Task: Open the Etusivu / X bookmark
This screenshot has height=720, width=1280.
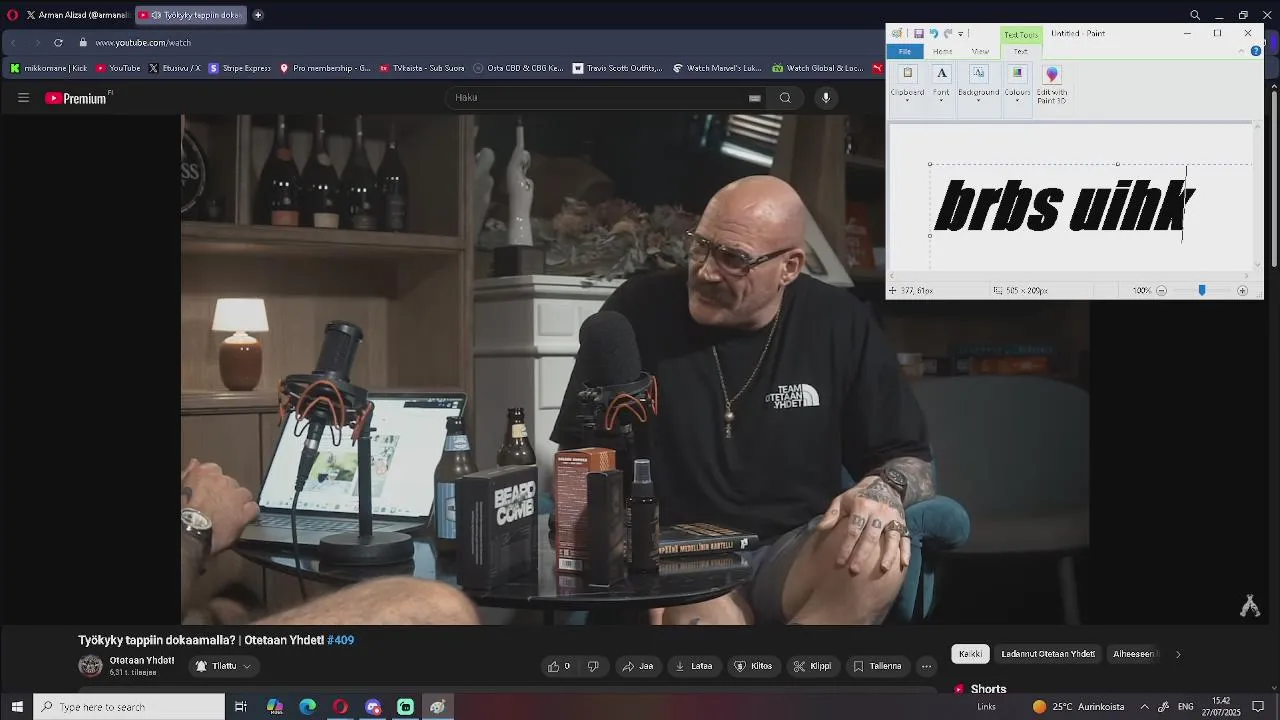Action: point(175,68)
